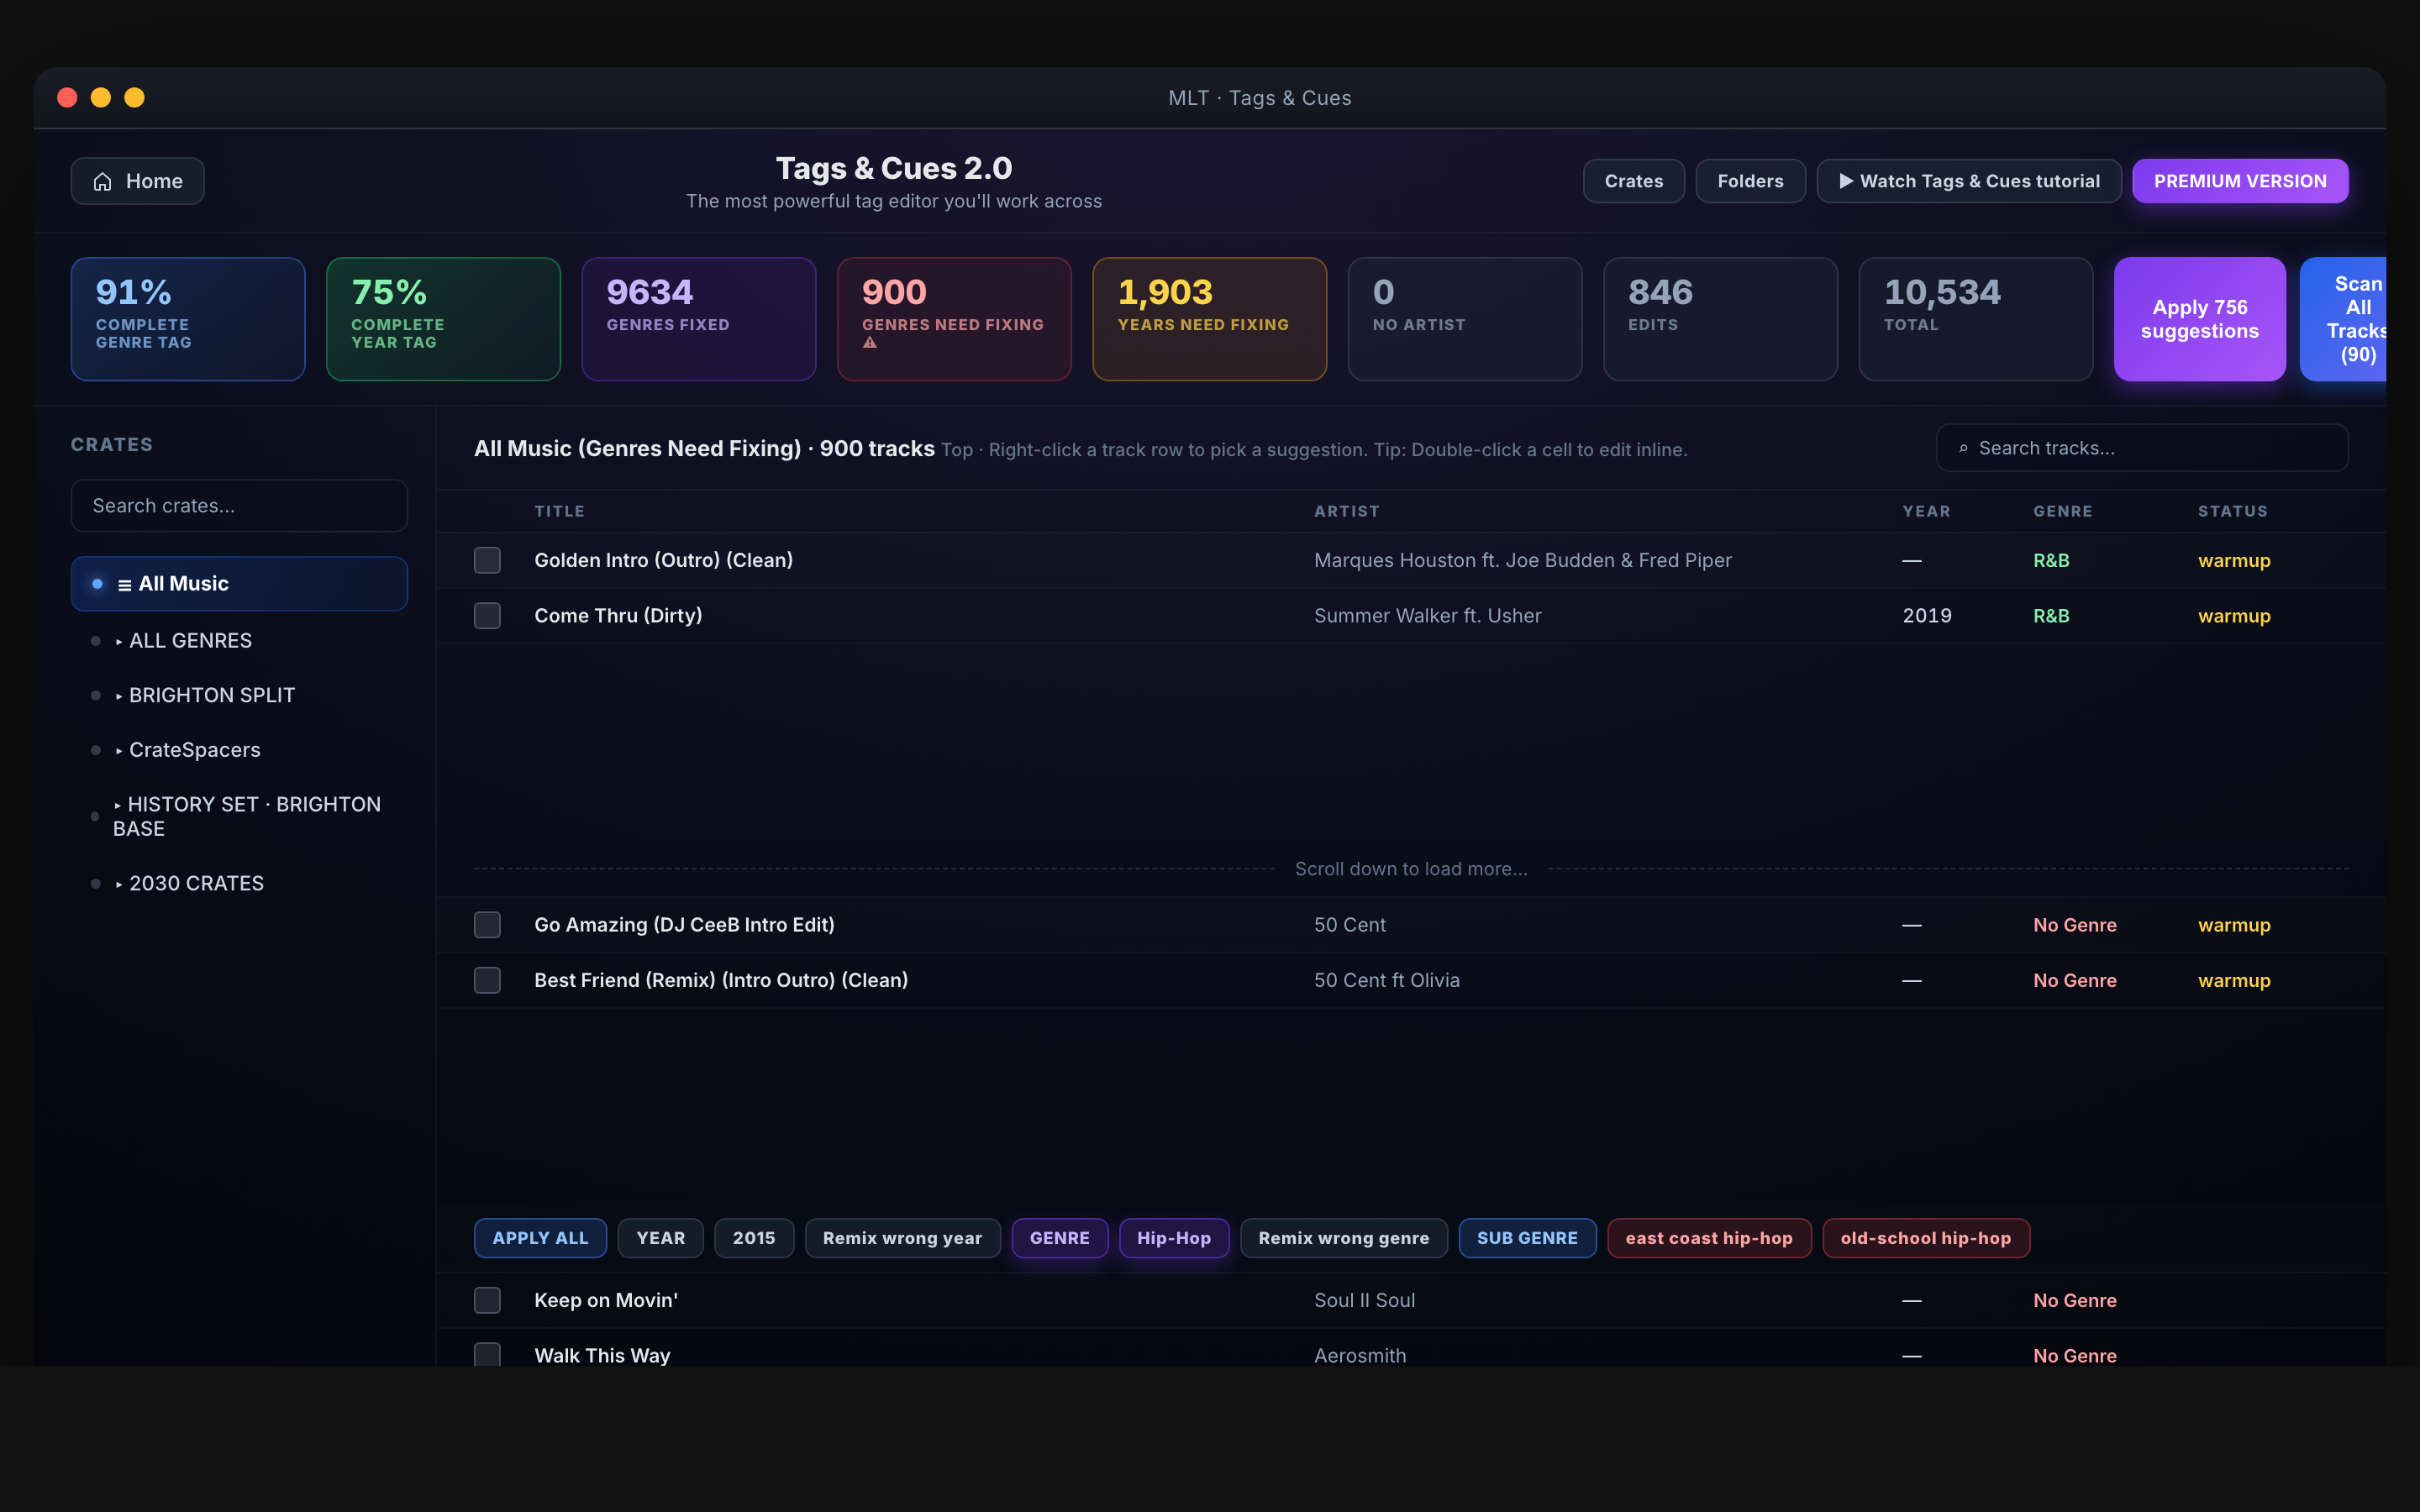Viewport: 2420px width, 1512px height.
Task: Select old-school hip-hop sub genre
Action: pos(1926,1238)
